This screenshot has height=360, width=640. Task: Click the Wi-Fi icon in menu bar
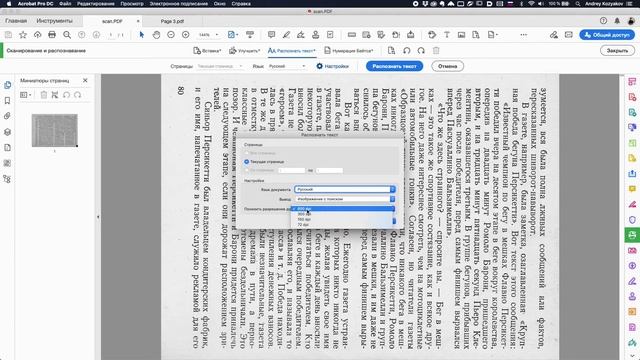[x=531, y=4]
